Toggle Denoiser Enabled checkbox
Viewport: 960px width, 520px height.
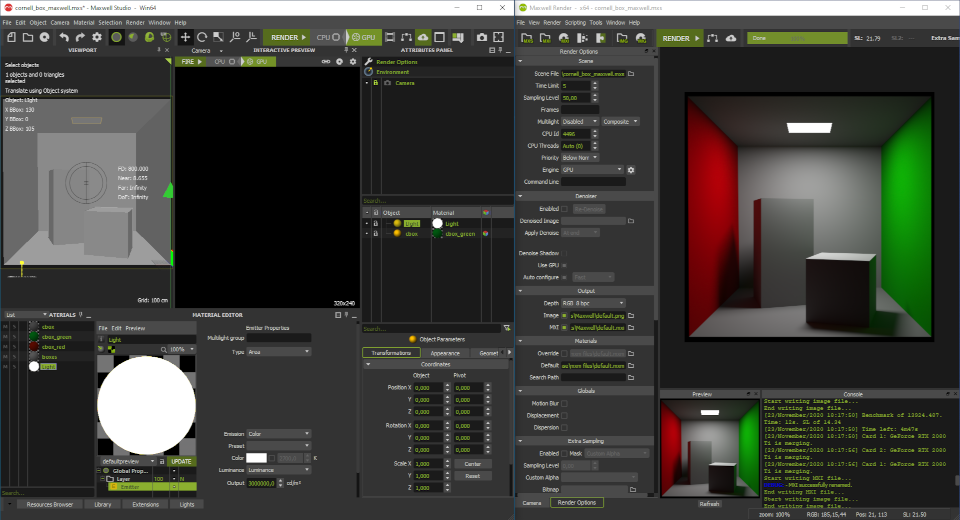point(564,209)
